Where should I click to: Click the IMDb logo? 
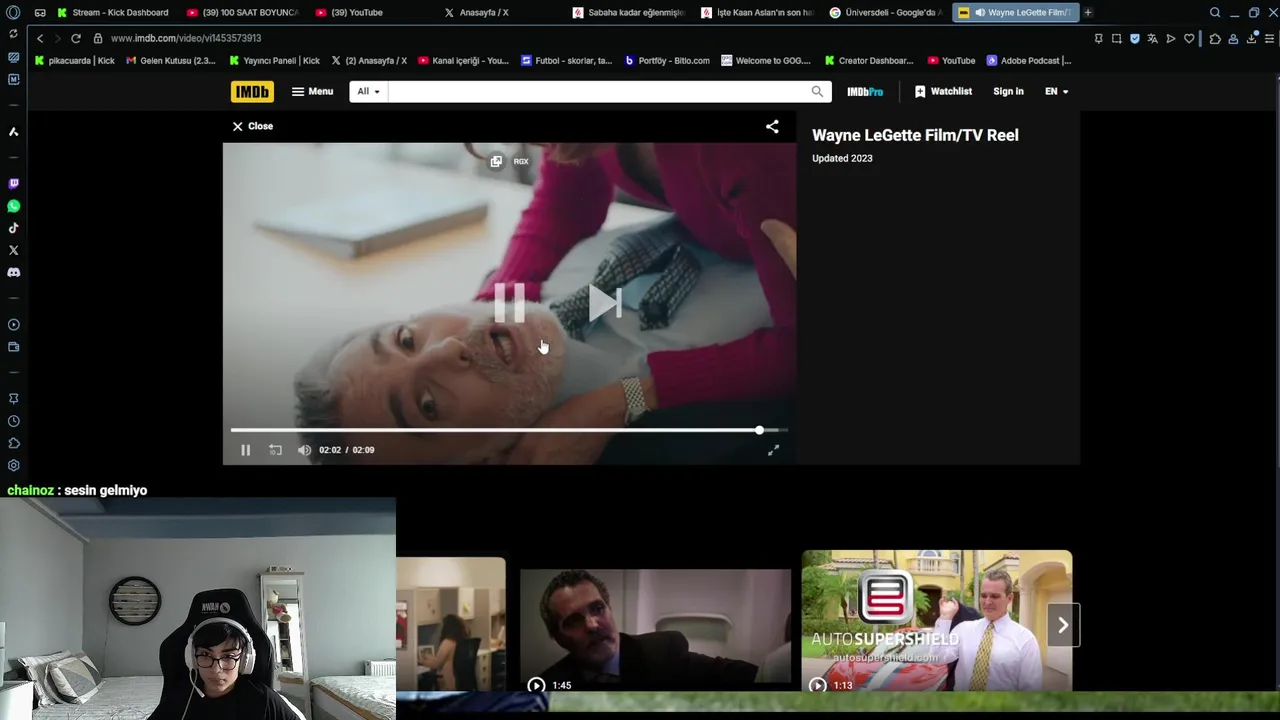(x=252, y=91)
